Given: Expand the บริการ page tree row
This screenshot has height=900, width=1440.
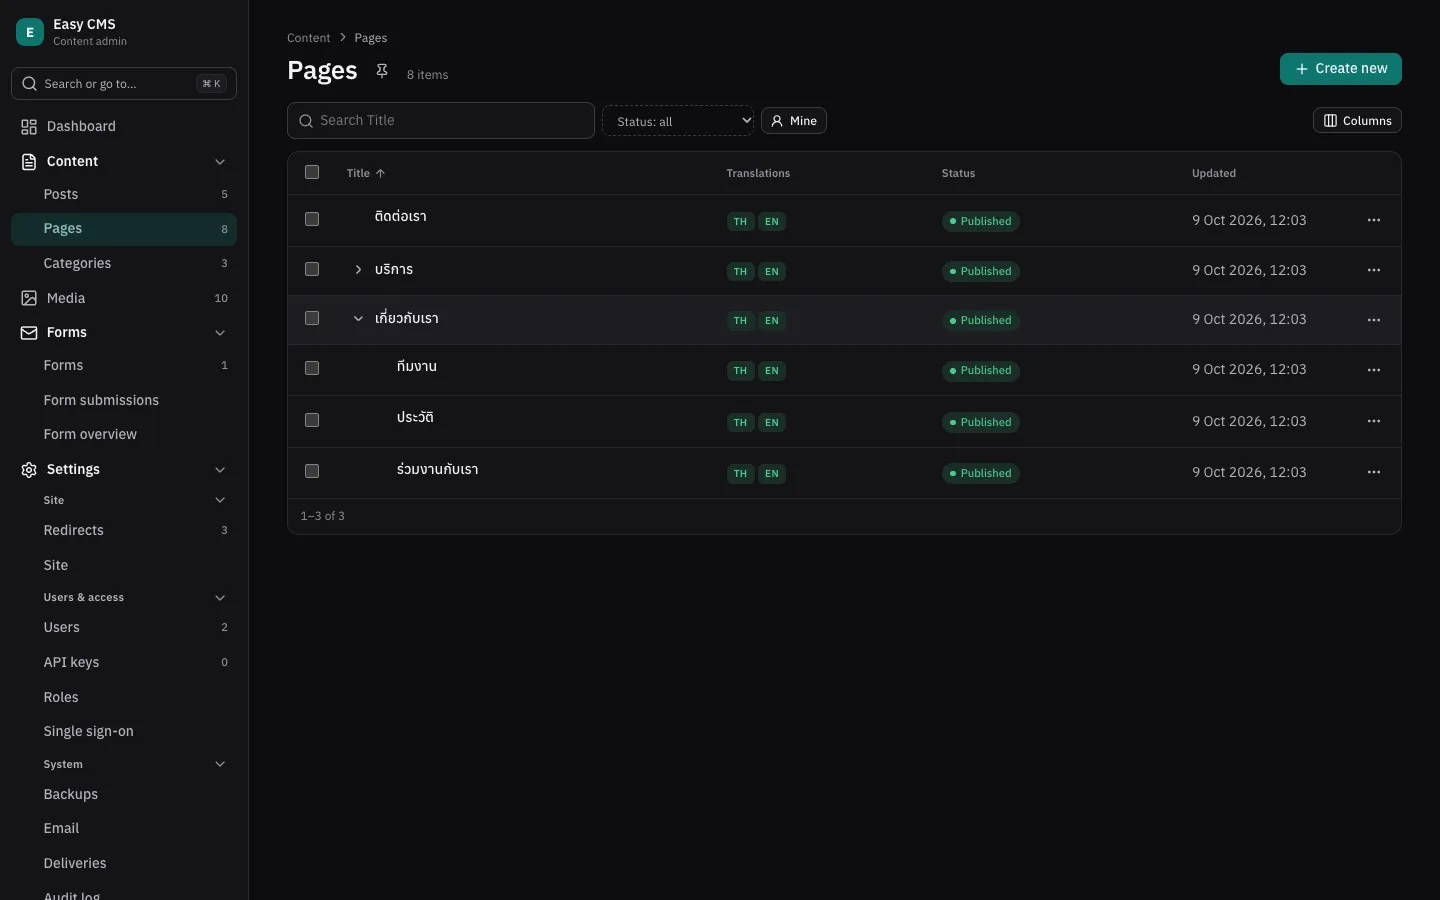Looking at the screenshot, I should click(358, 270).
